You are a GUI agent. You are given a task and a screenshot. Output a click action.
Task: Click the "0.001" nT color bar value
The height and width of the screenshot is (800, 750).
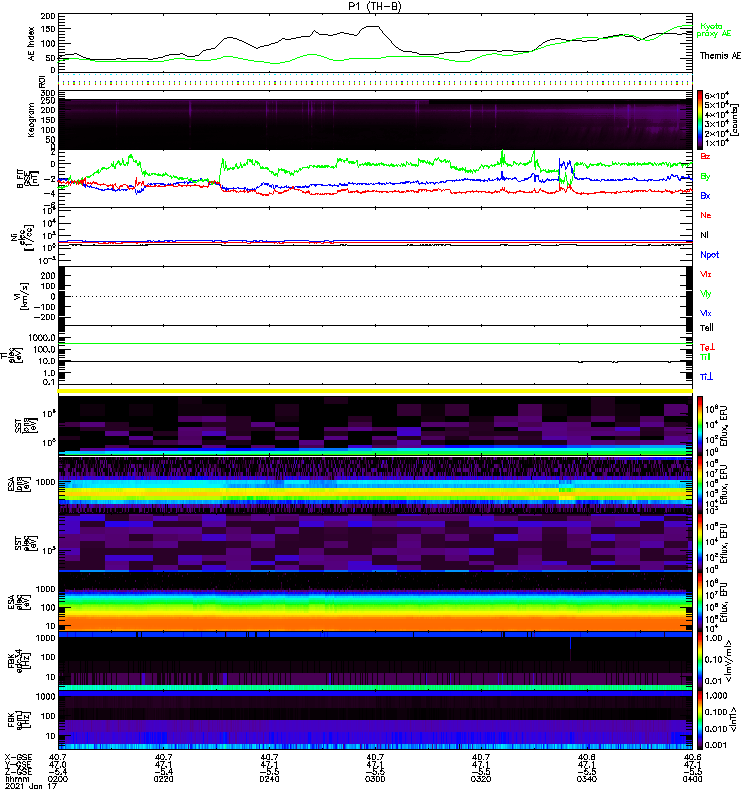point(715,745)
